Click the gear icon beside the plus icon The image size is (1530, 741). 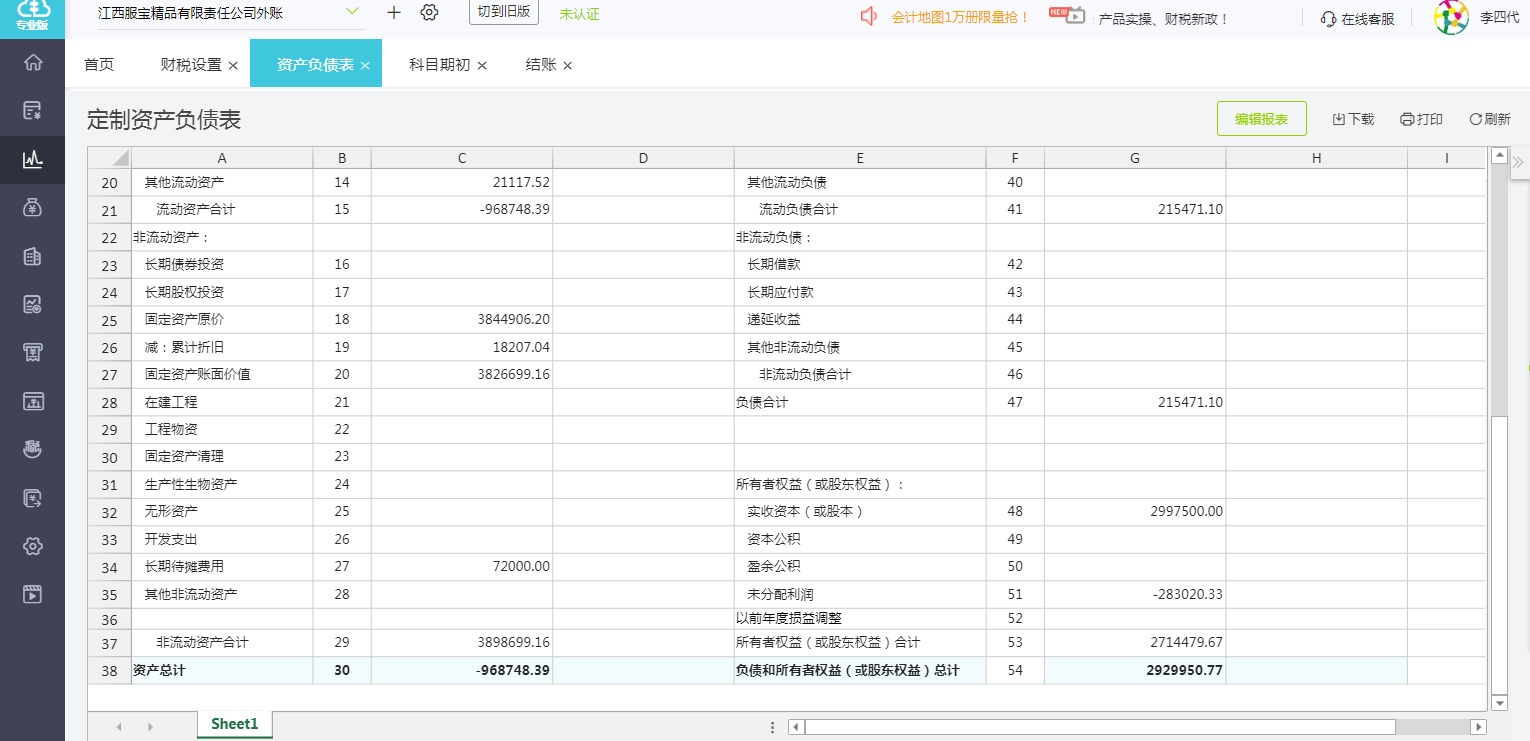[x=429, y=13]
